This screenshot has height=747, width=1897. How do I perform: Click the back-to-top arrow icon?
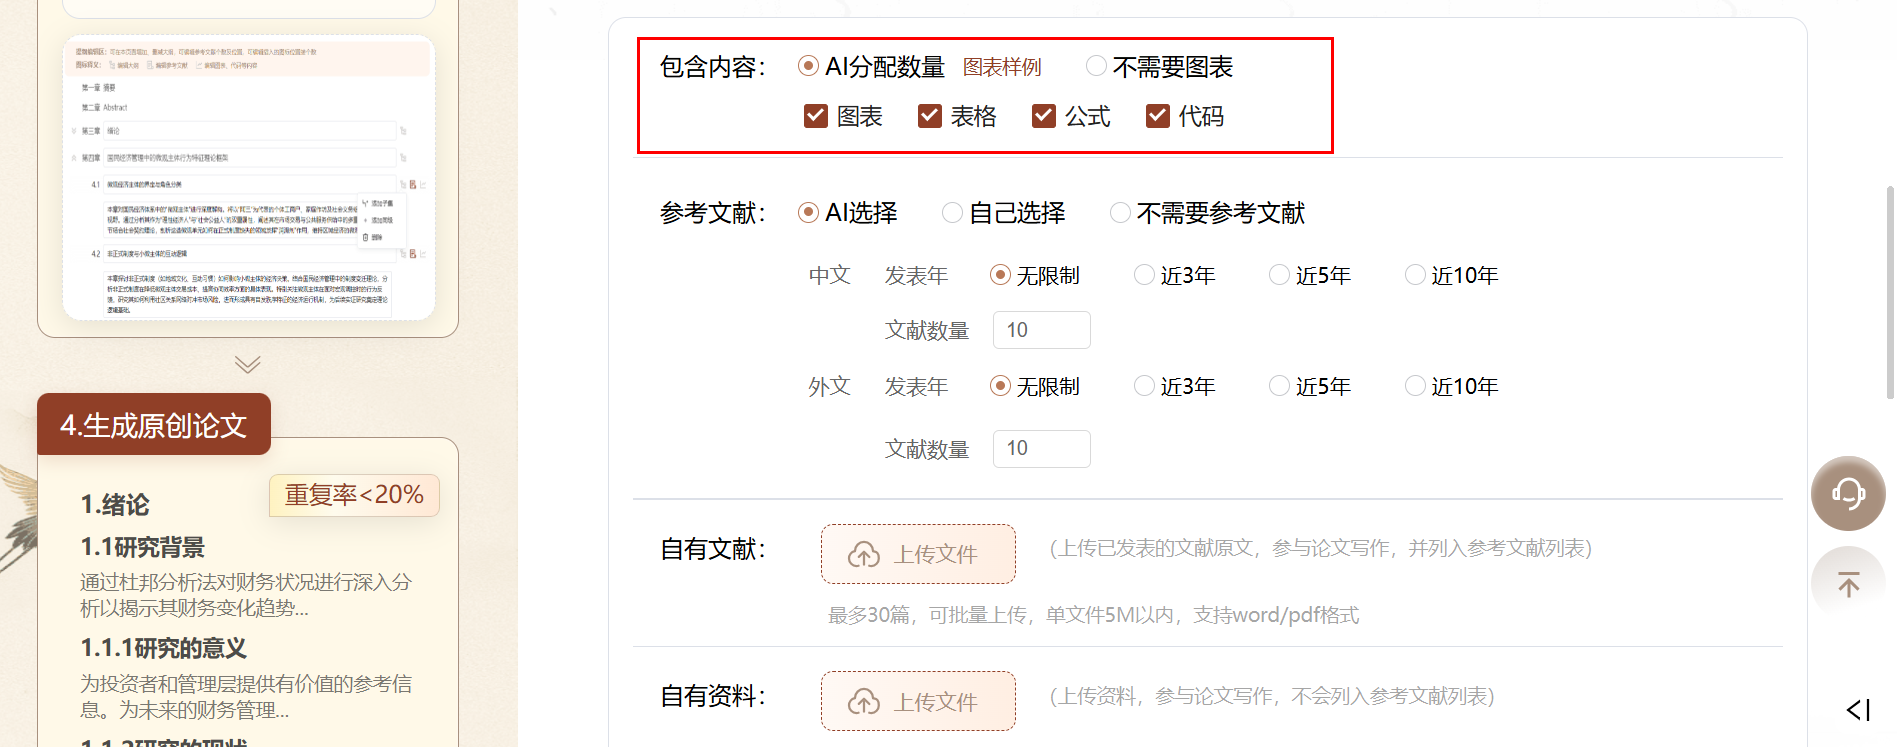[x=1848, y=584]
